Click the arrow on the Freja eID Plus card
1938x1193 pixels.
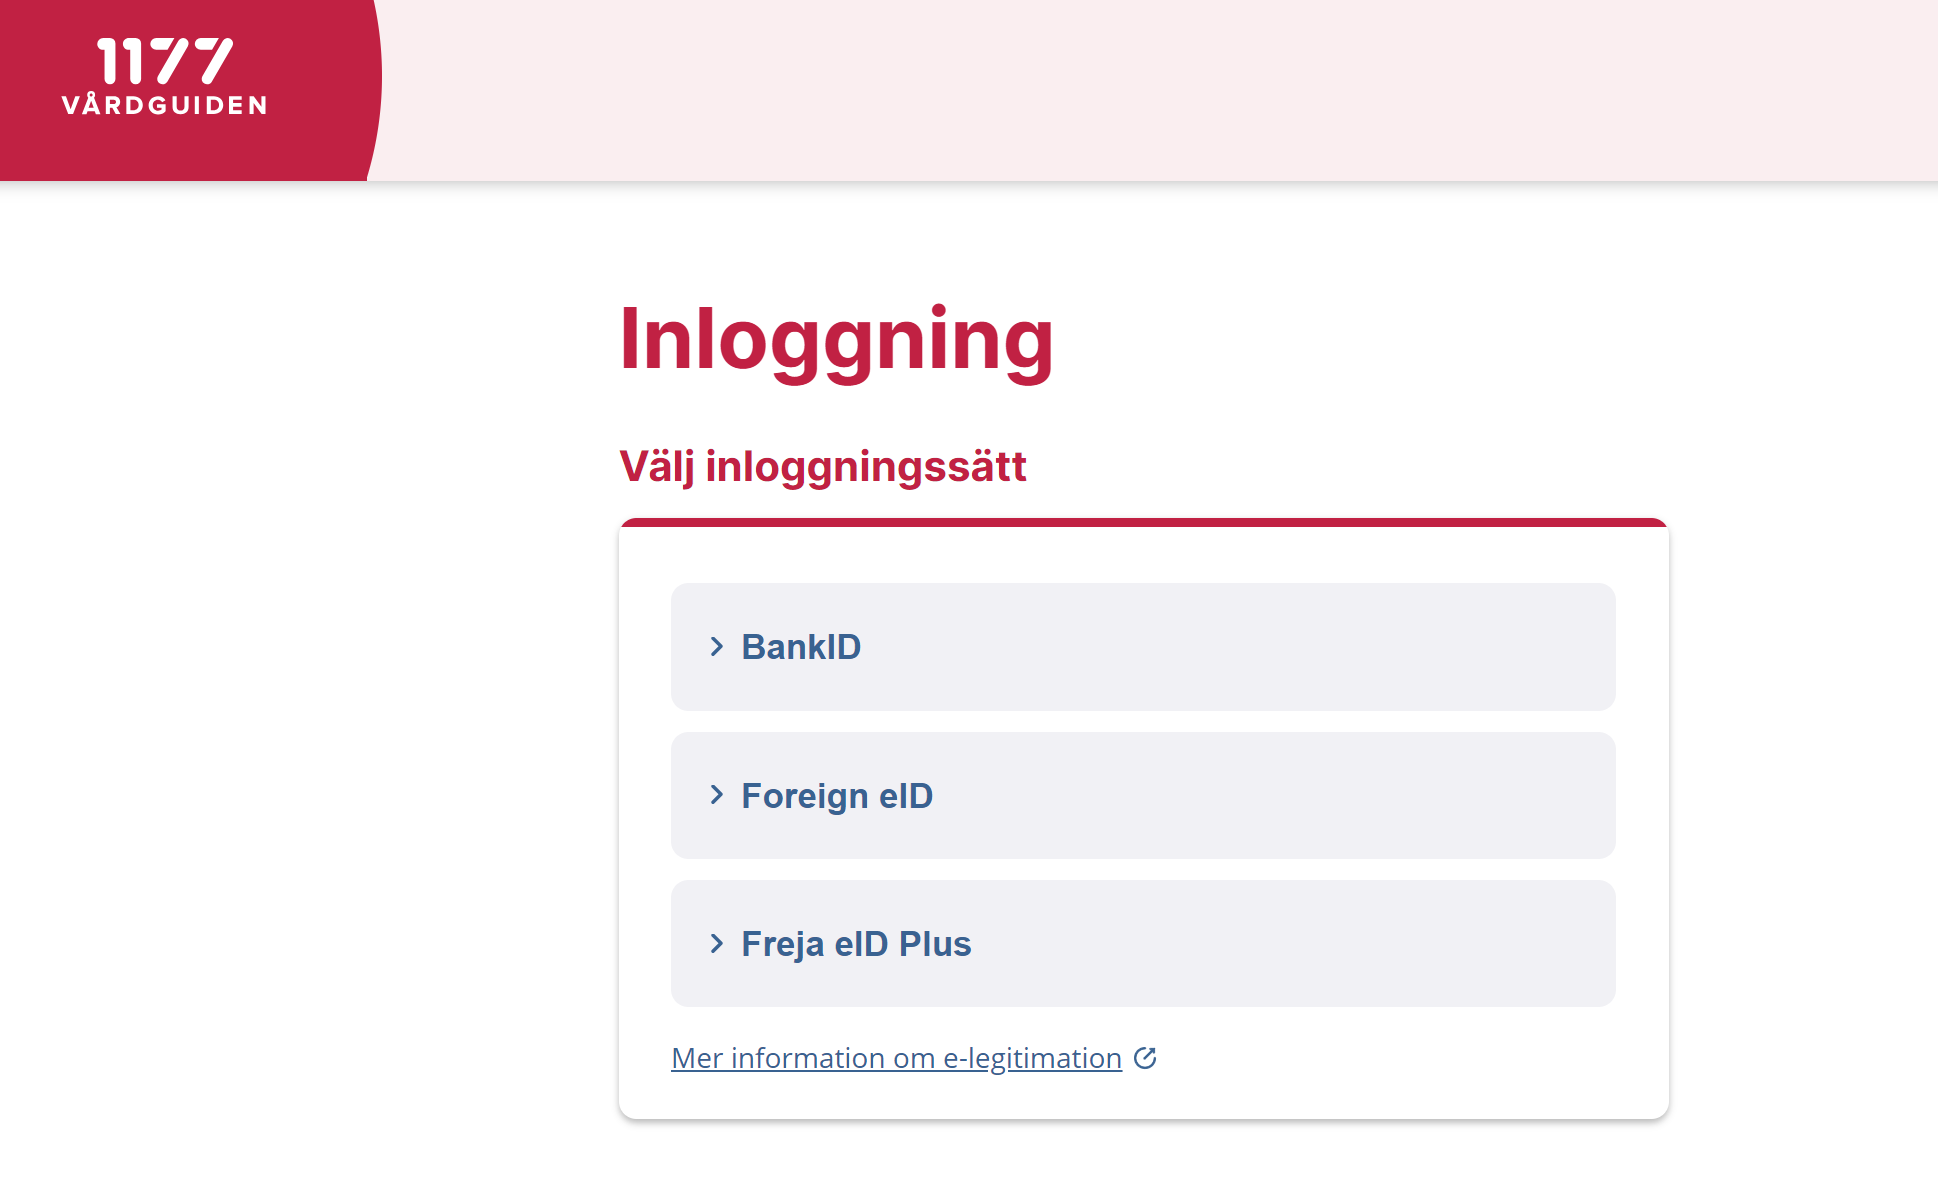[716, 943]
